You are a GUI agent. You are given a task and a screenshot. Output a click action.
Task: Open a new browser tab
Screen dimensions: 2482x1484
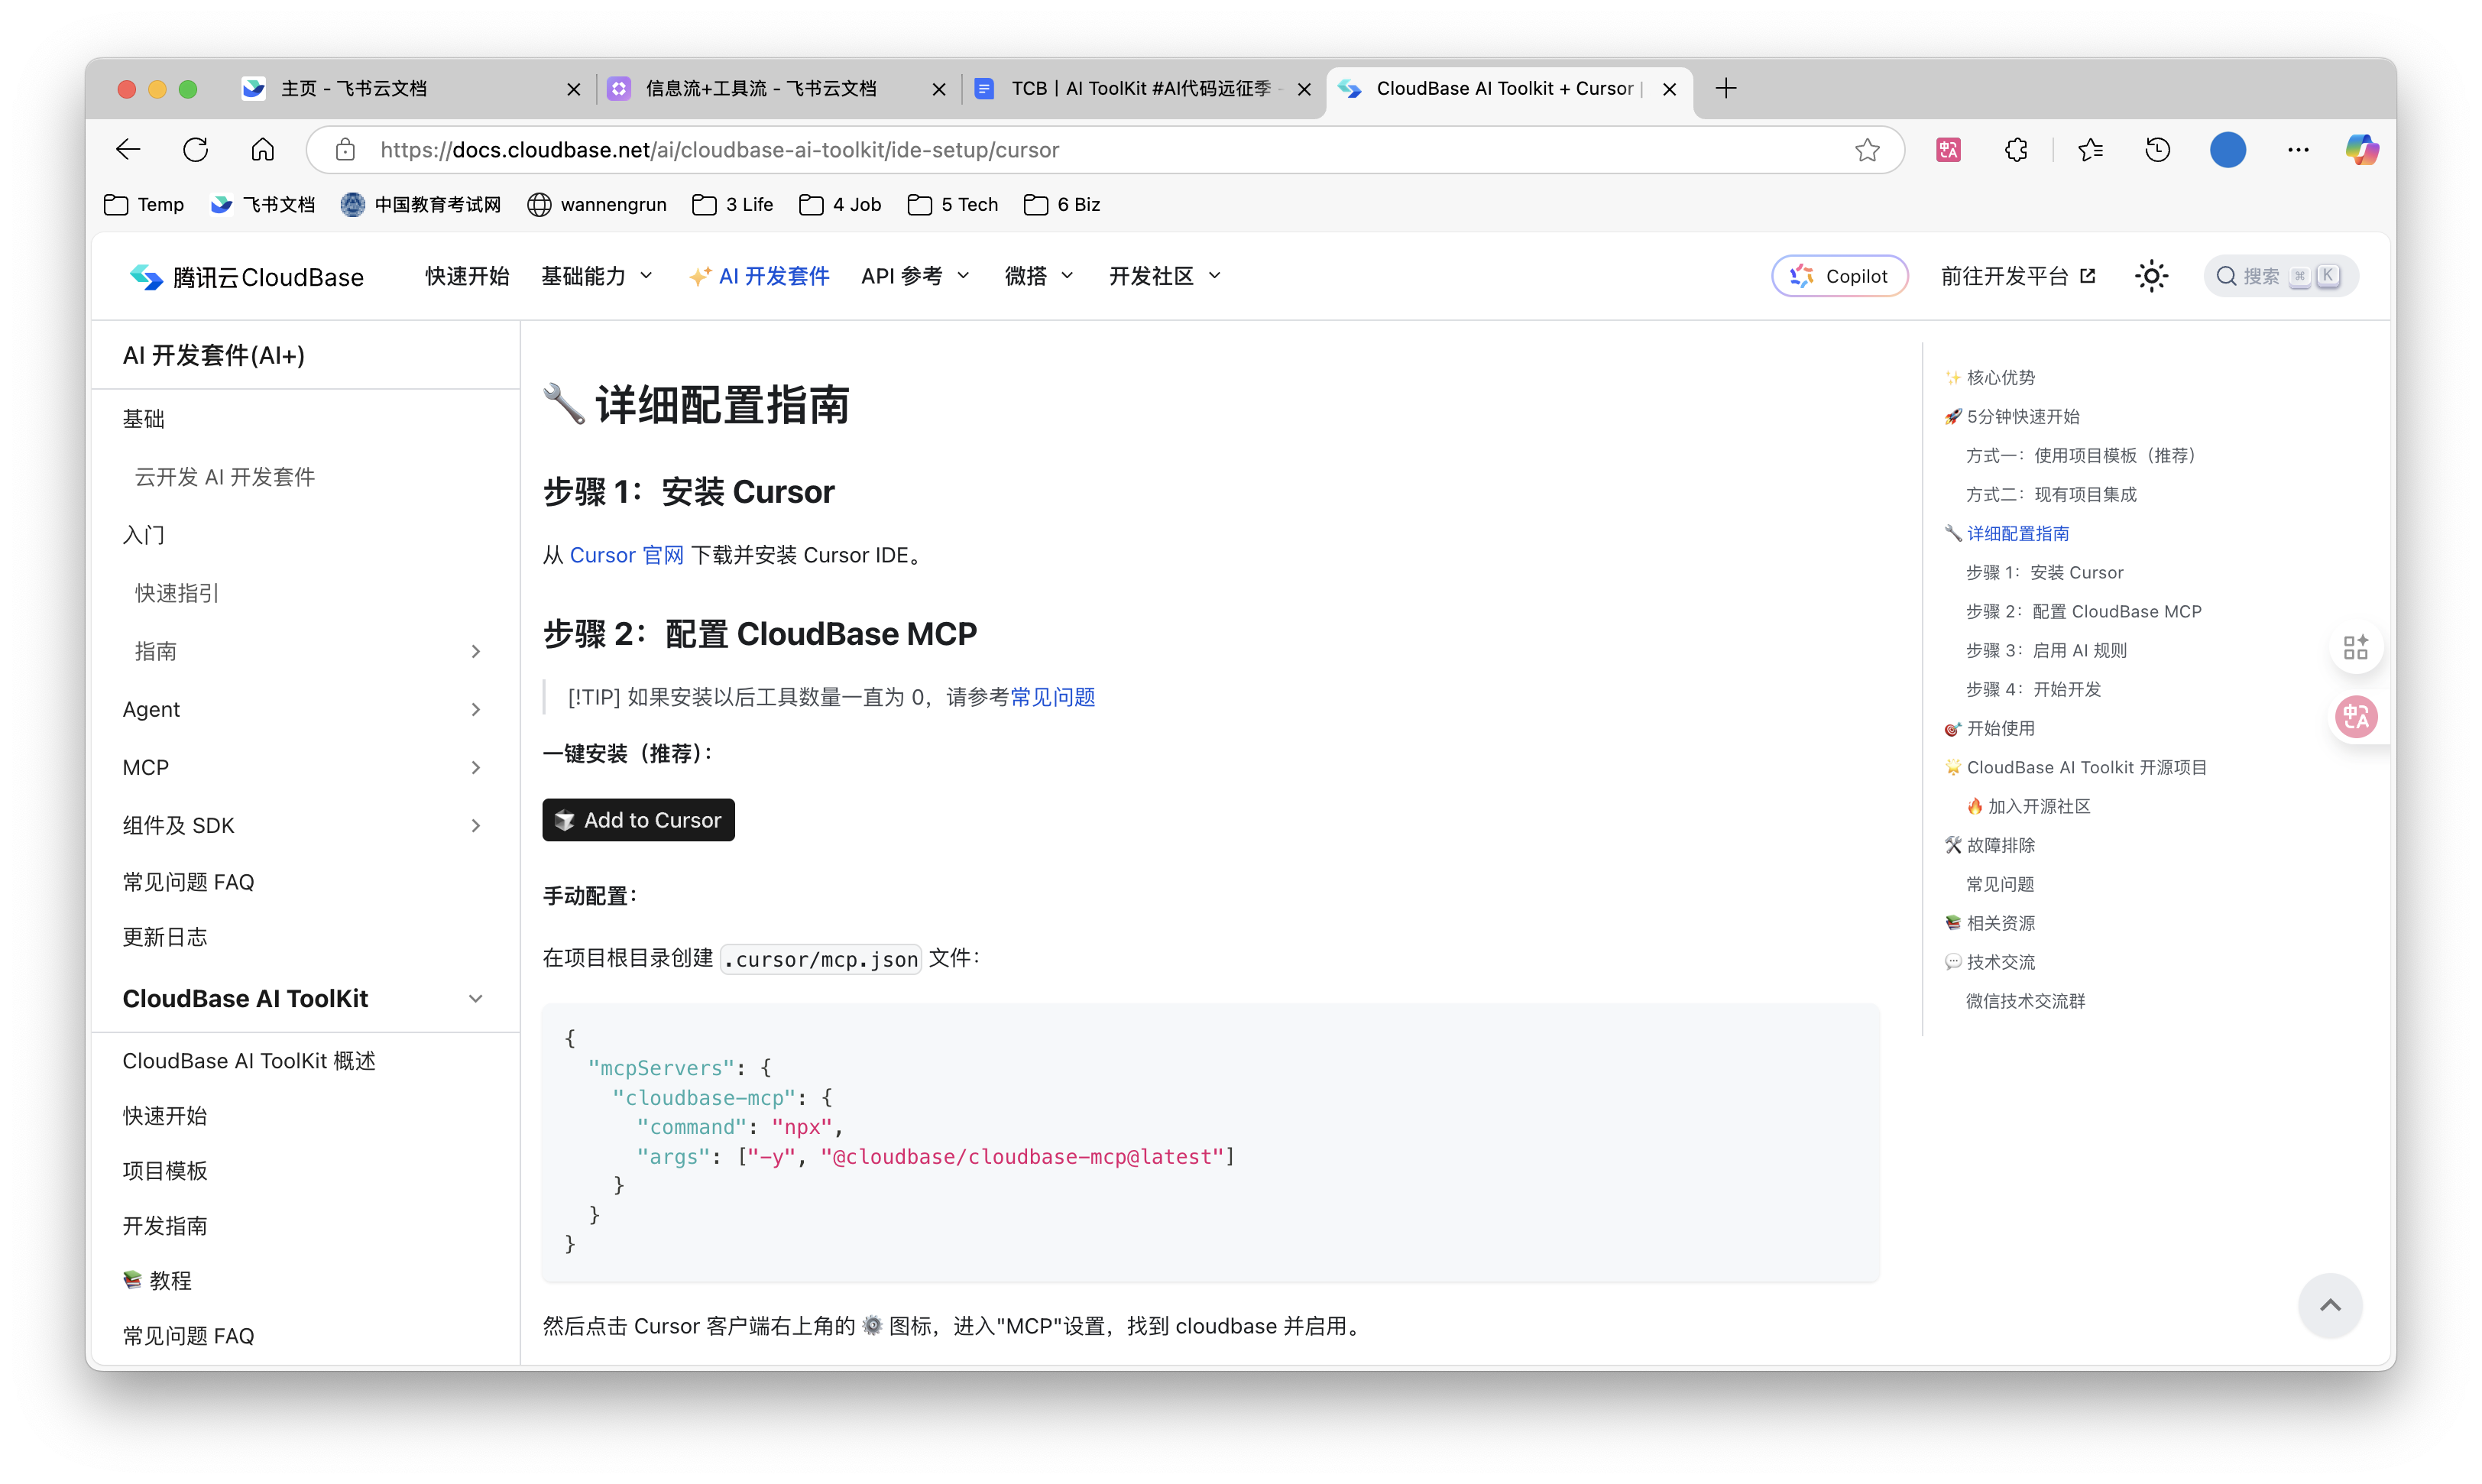tap(1726, 89)
